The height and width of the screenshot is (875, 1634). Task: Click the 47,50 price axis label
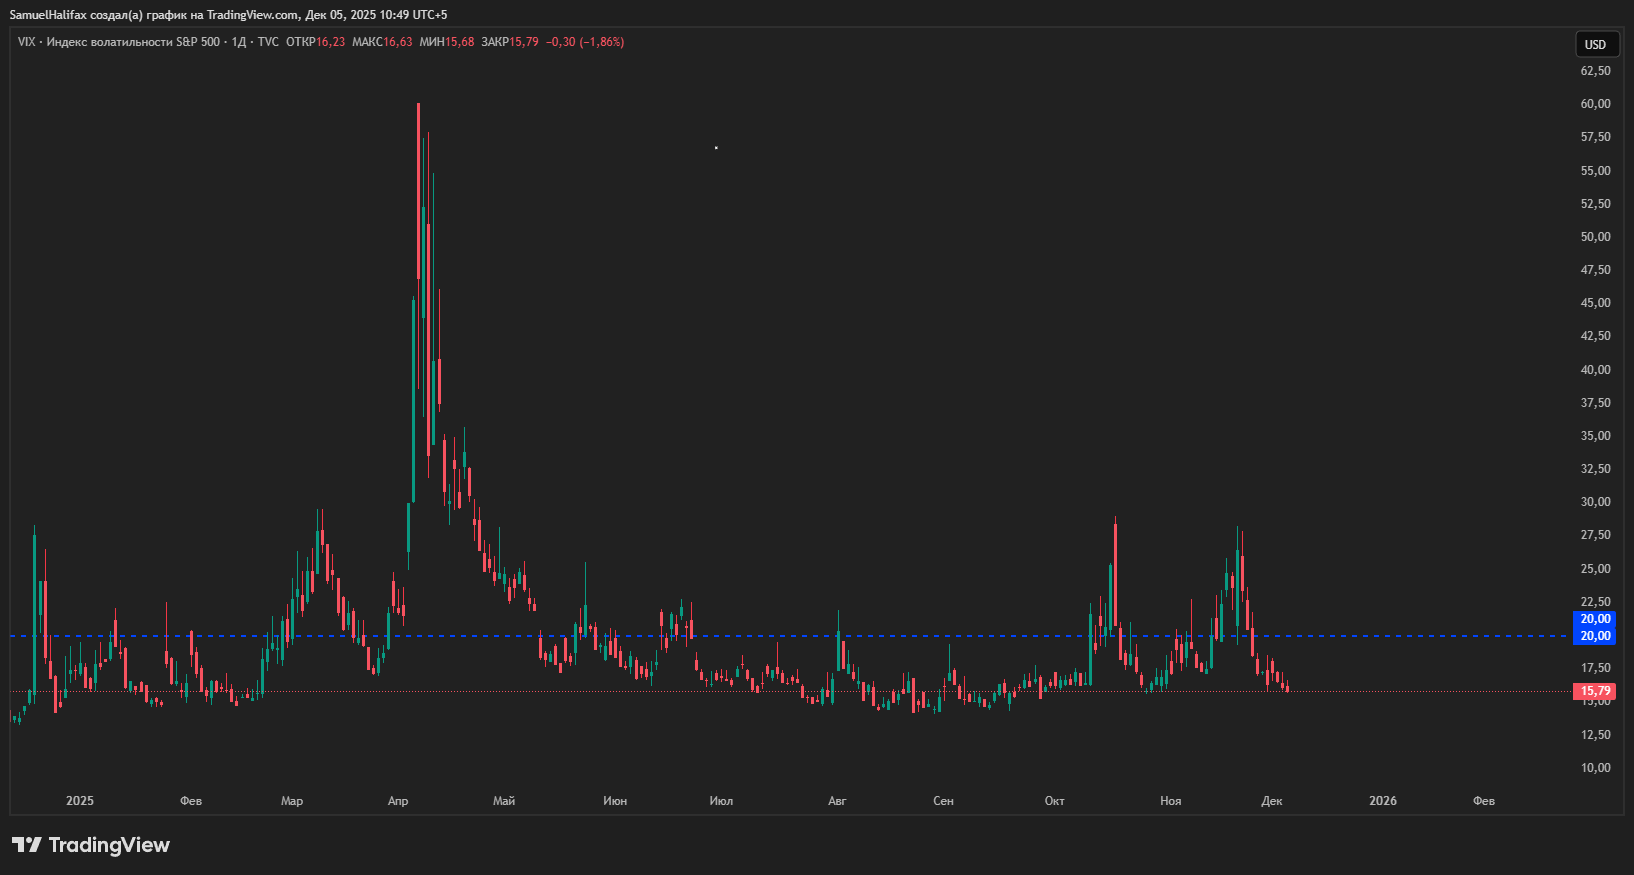[1596, 270]
